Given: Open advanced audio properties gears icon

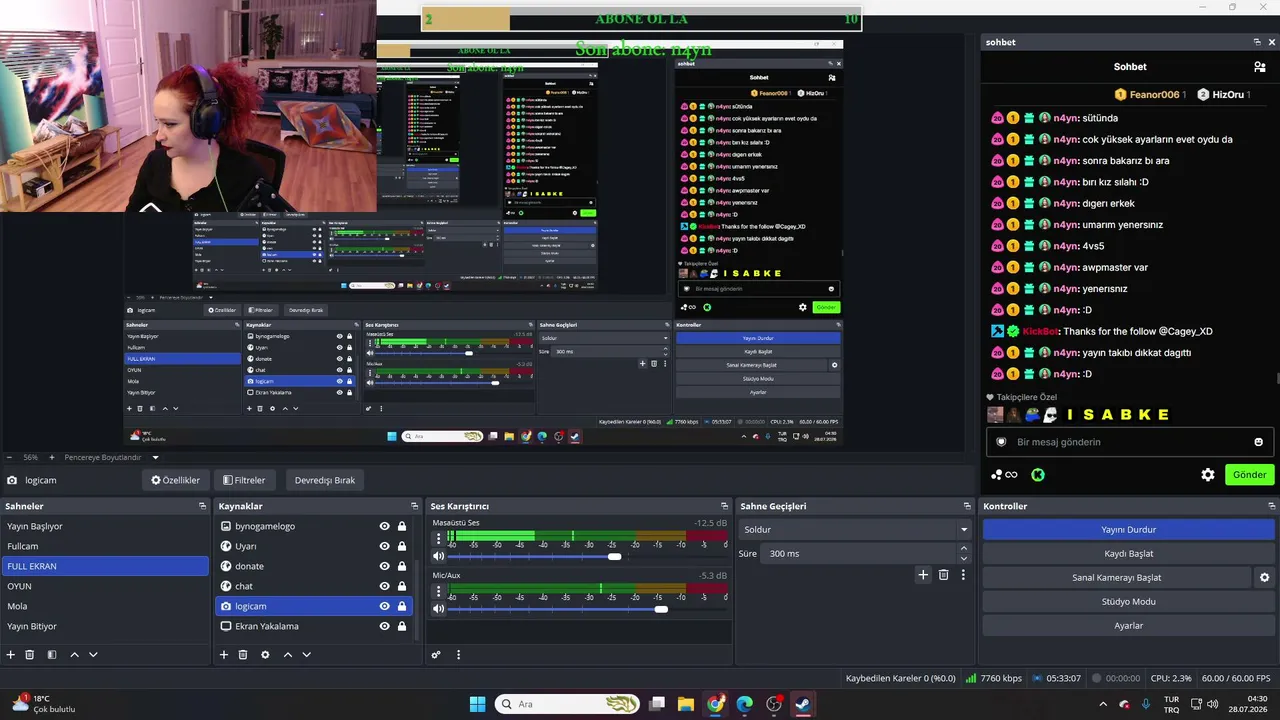Looking at the screenshot, I should pos(436,655).
